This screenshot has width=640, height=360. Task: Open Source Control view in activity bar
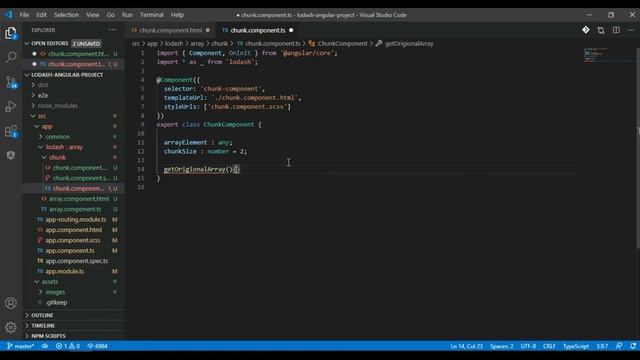(11, 82)
